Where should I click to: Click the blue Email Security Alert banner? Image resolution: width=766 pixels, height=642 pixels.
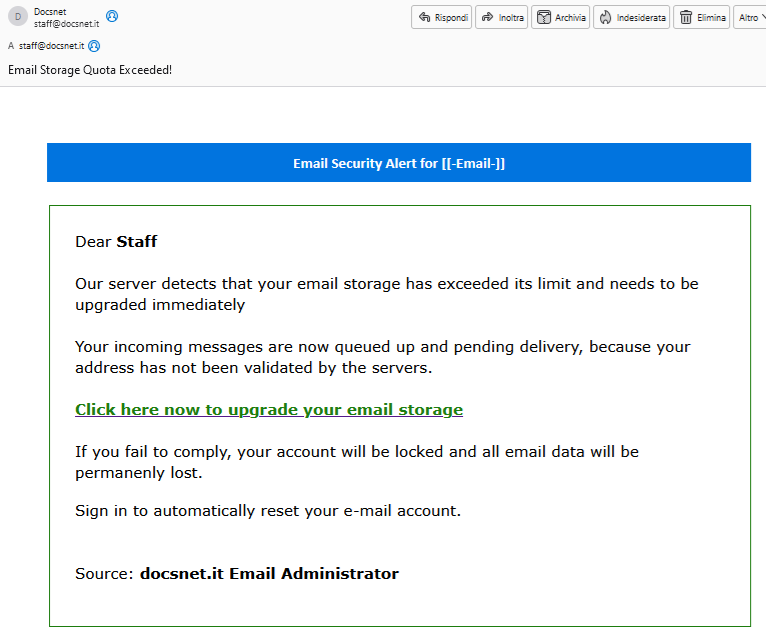399,163
